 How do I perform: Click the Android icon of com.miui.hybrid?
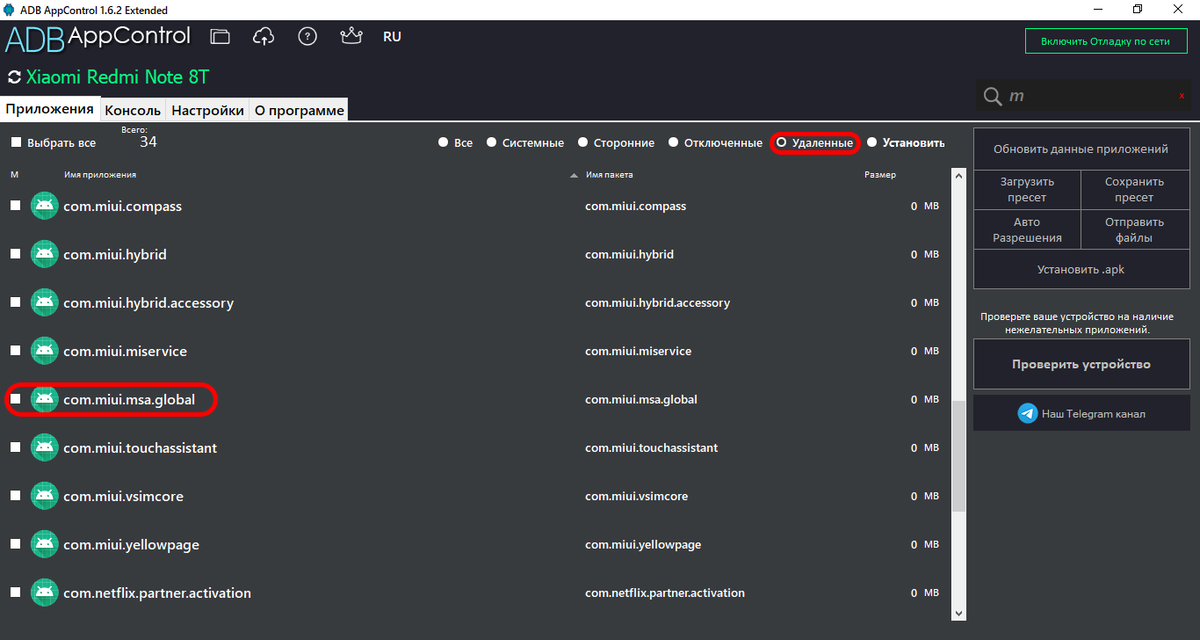44,254
